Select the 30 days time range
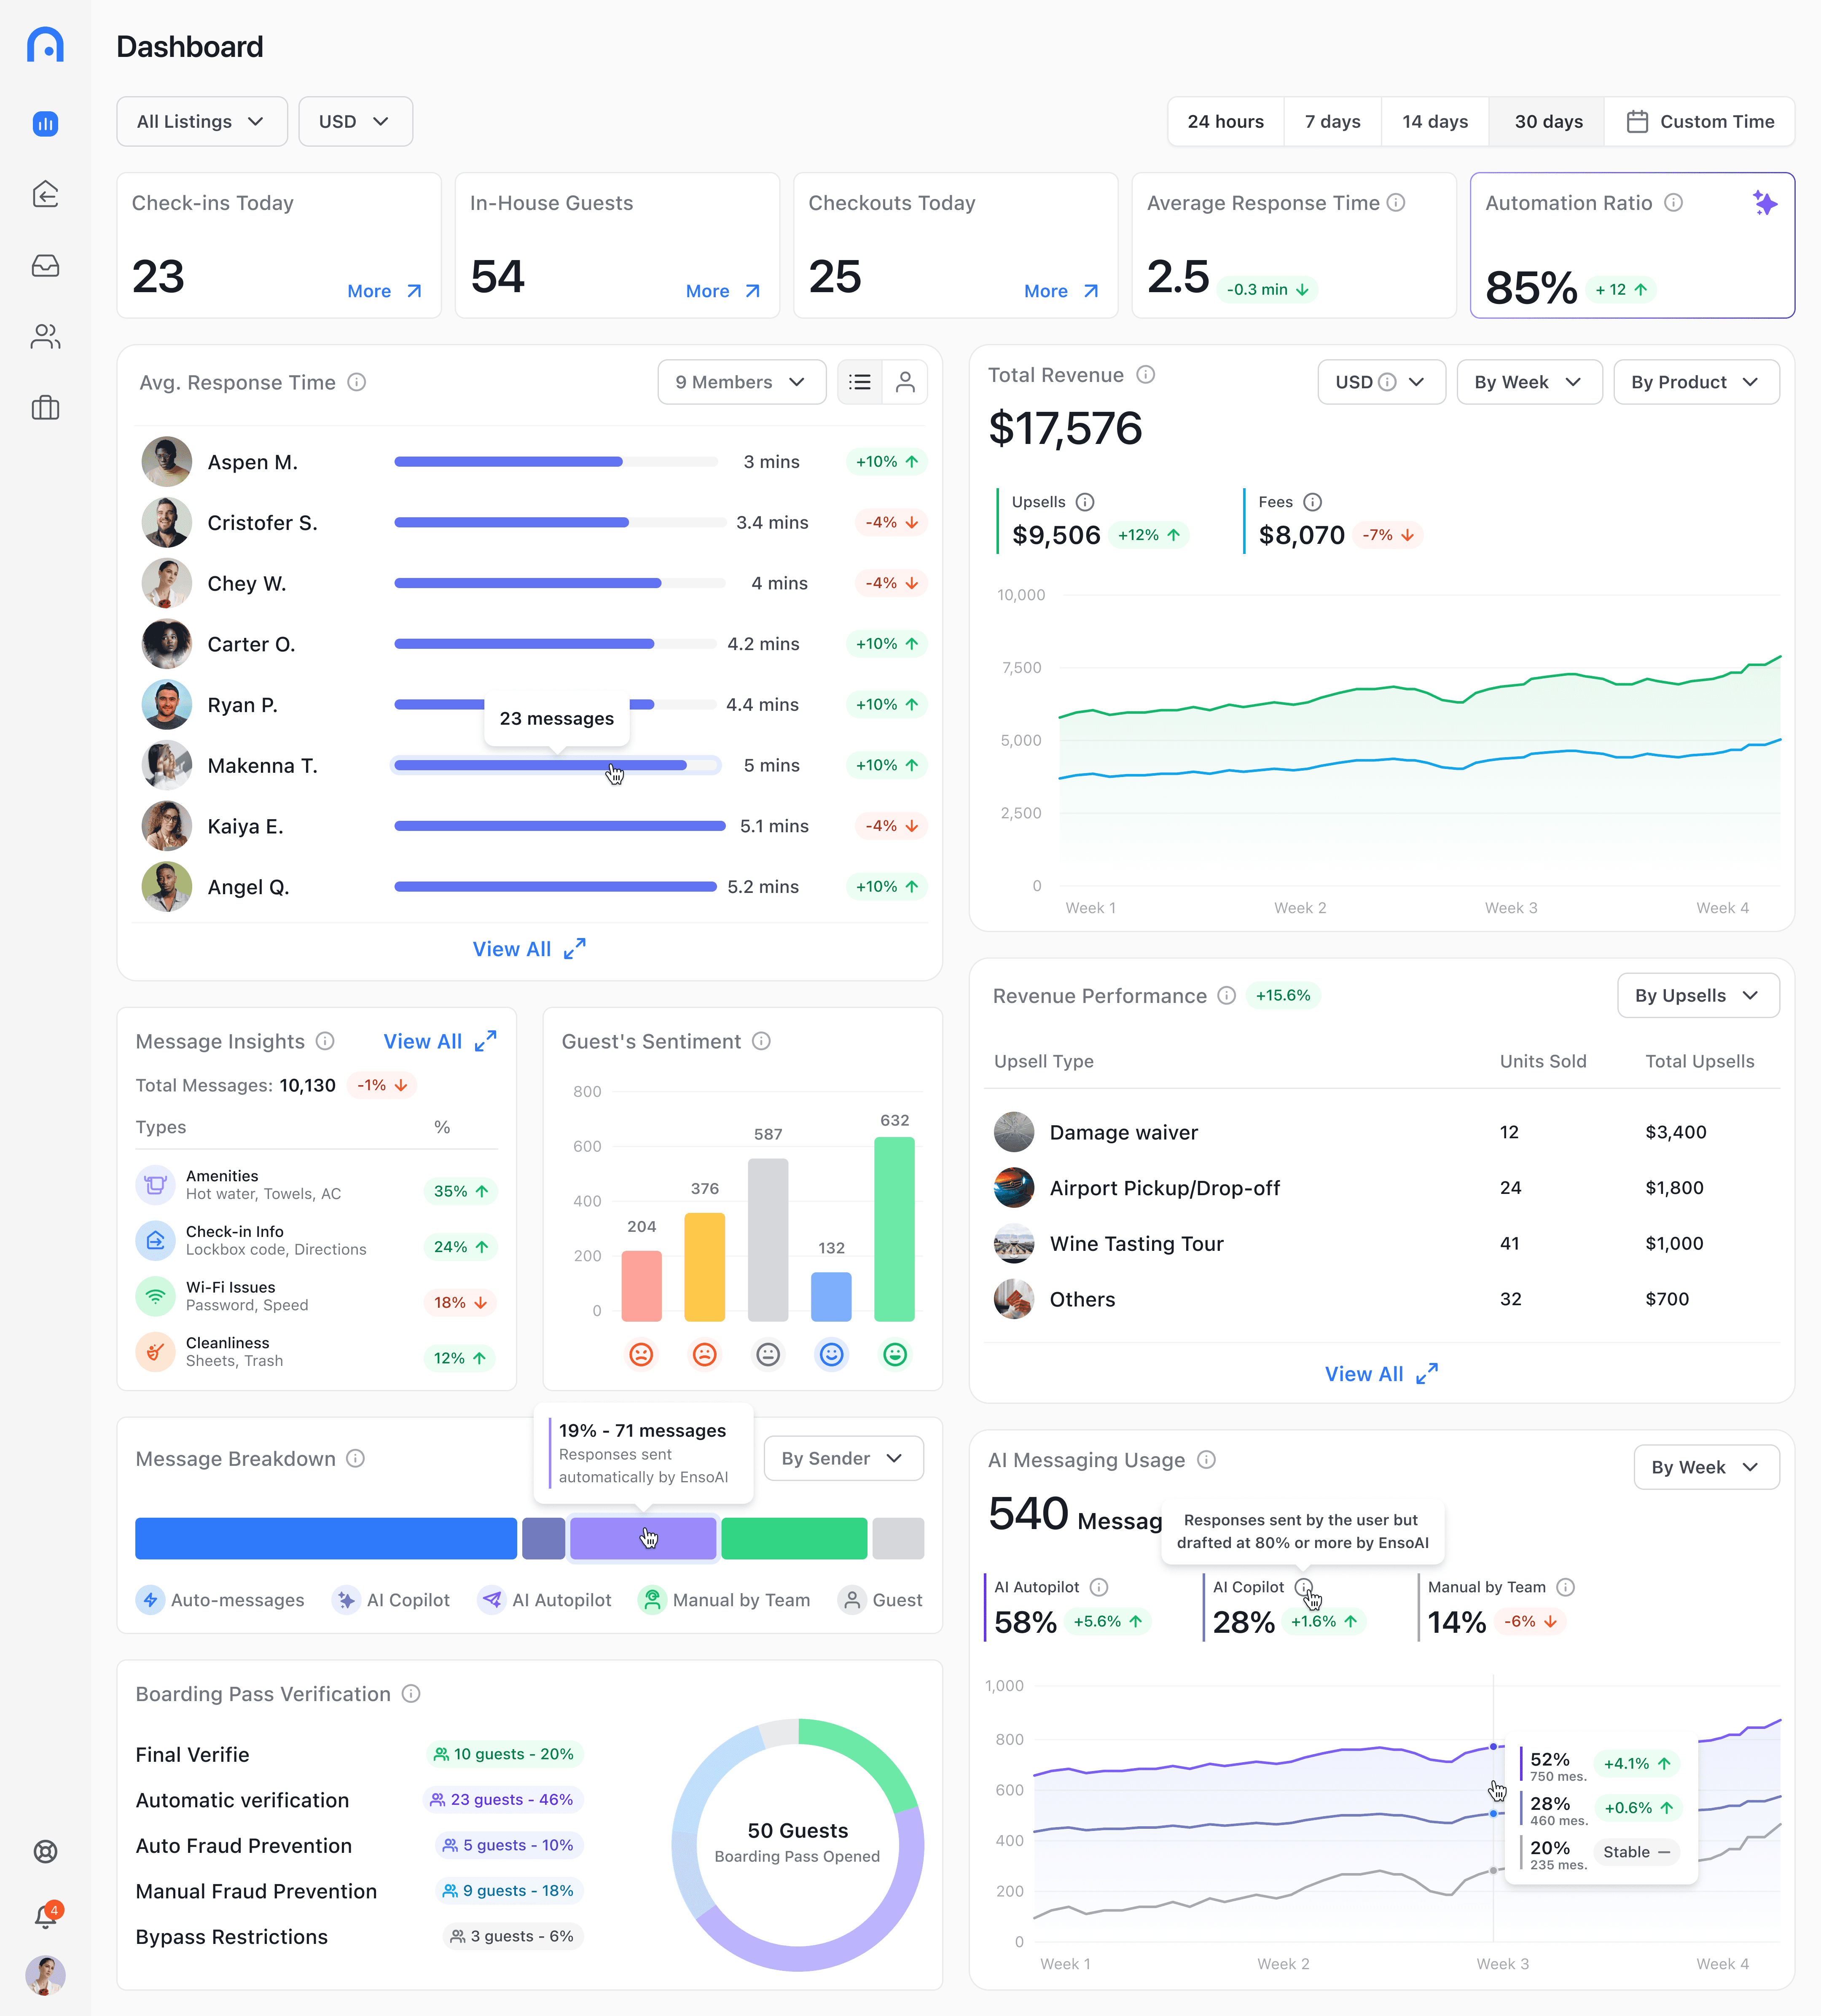 pyautogui.click(x=1548, y=121)
